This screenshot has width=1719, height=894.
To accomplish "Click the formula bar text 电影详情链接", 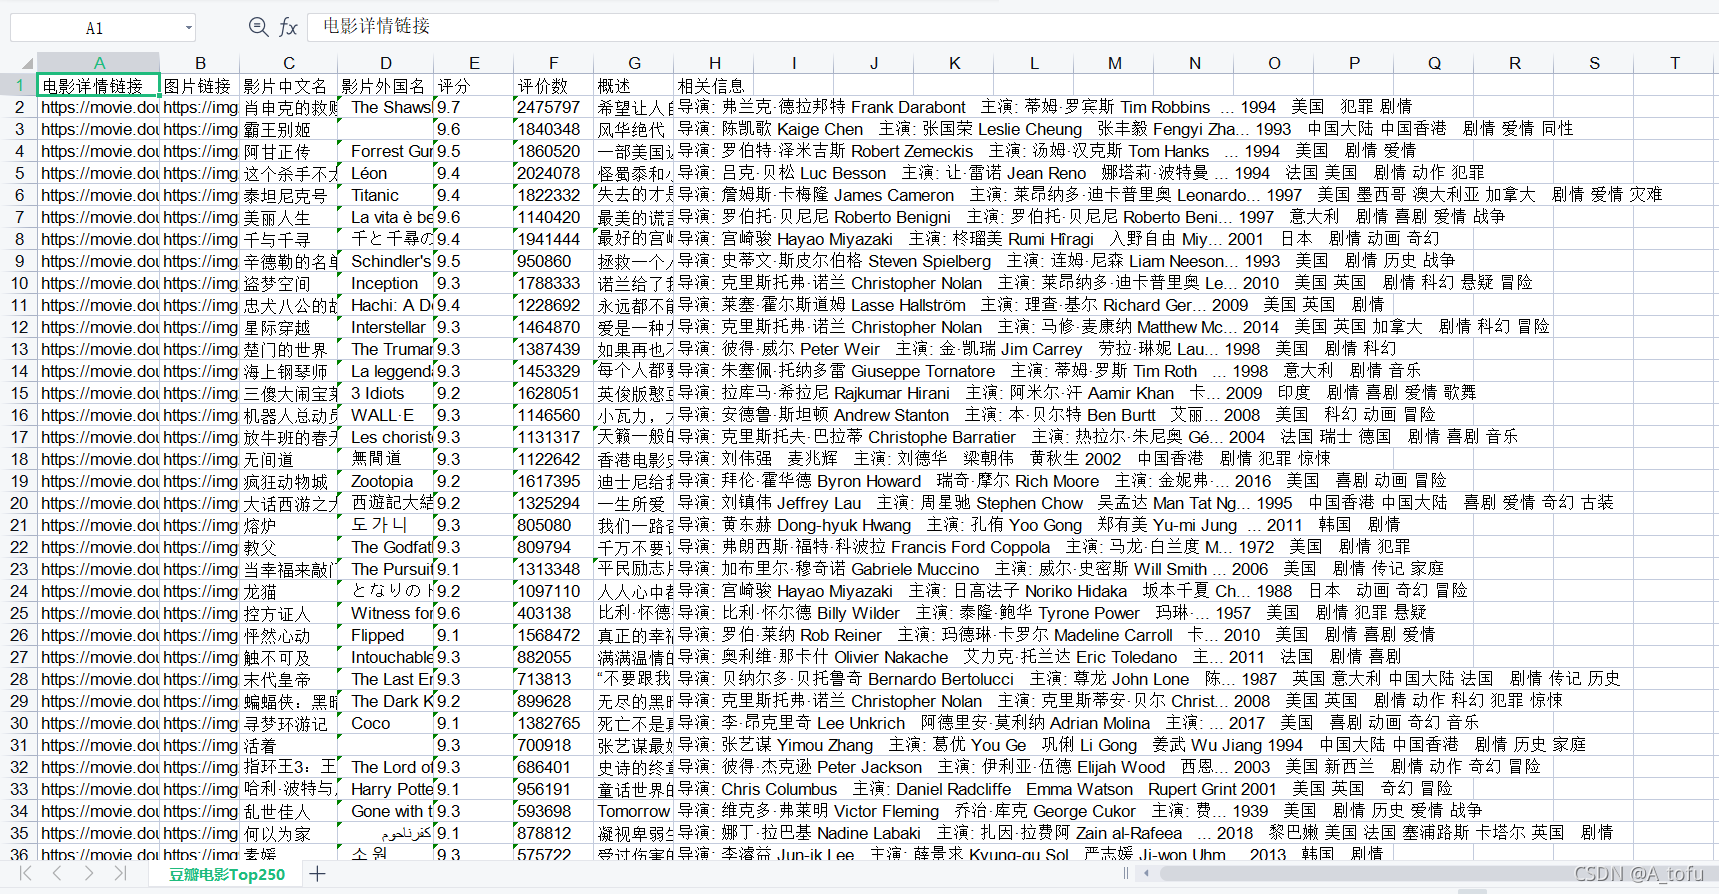I will (x=376, y=26).
